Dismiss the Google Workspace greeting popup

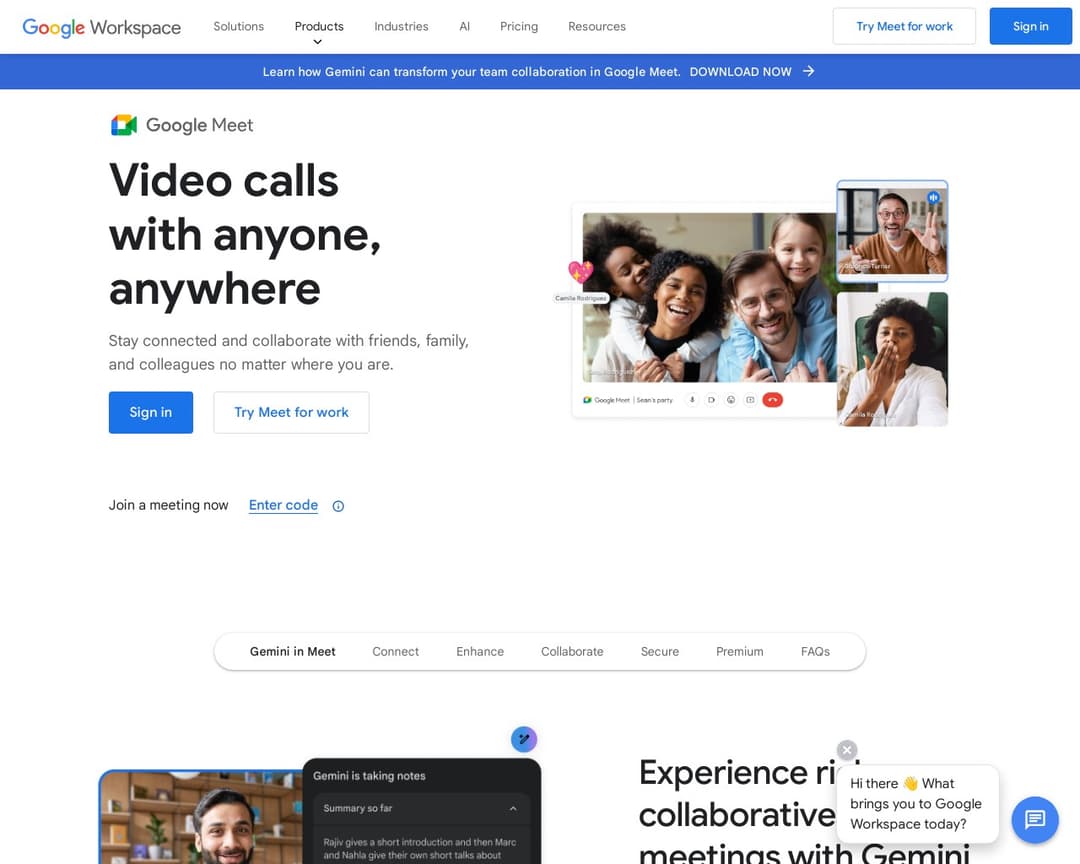[847, 750]
